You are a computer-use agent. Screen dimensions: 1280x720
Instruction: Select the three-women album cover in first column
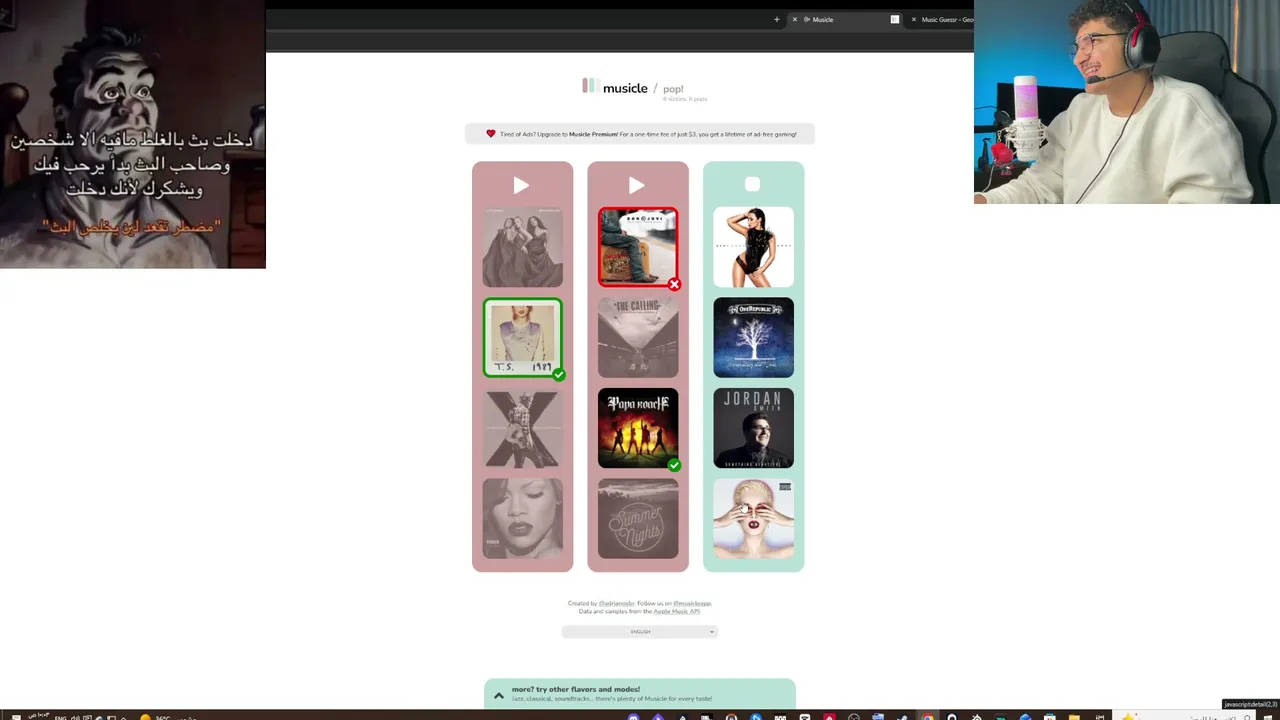click(523, 247)
